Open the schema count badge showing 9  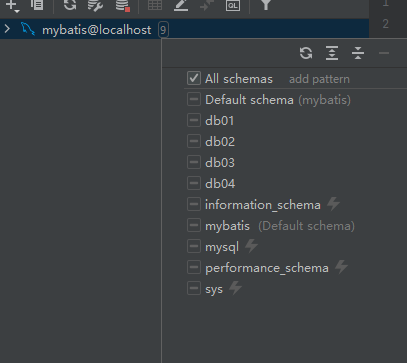tap(163, 30)
